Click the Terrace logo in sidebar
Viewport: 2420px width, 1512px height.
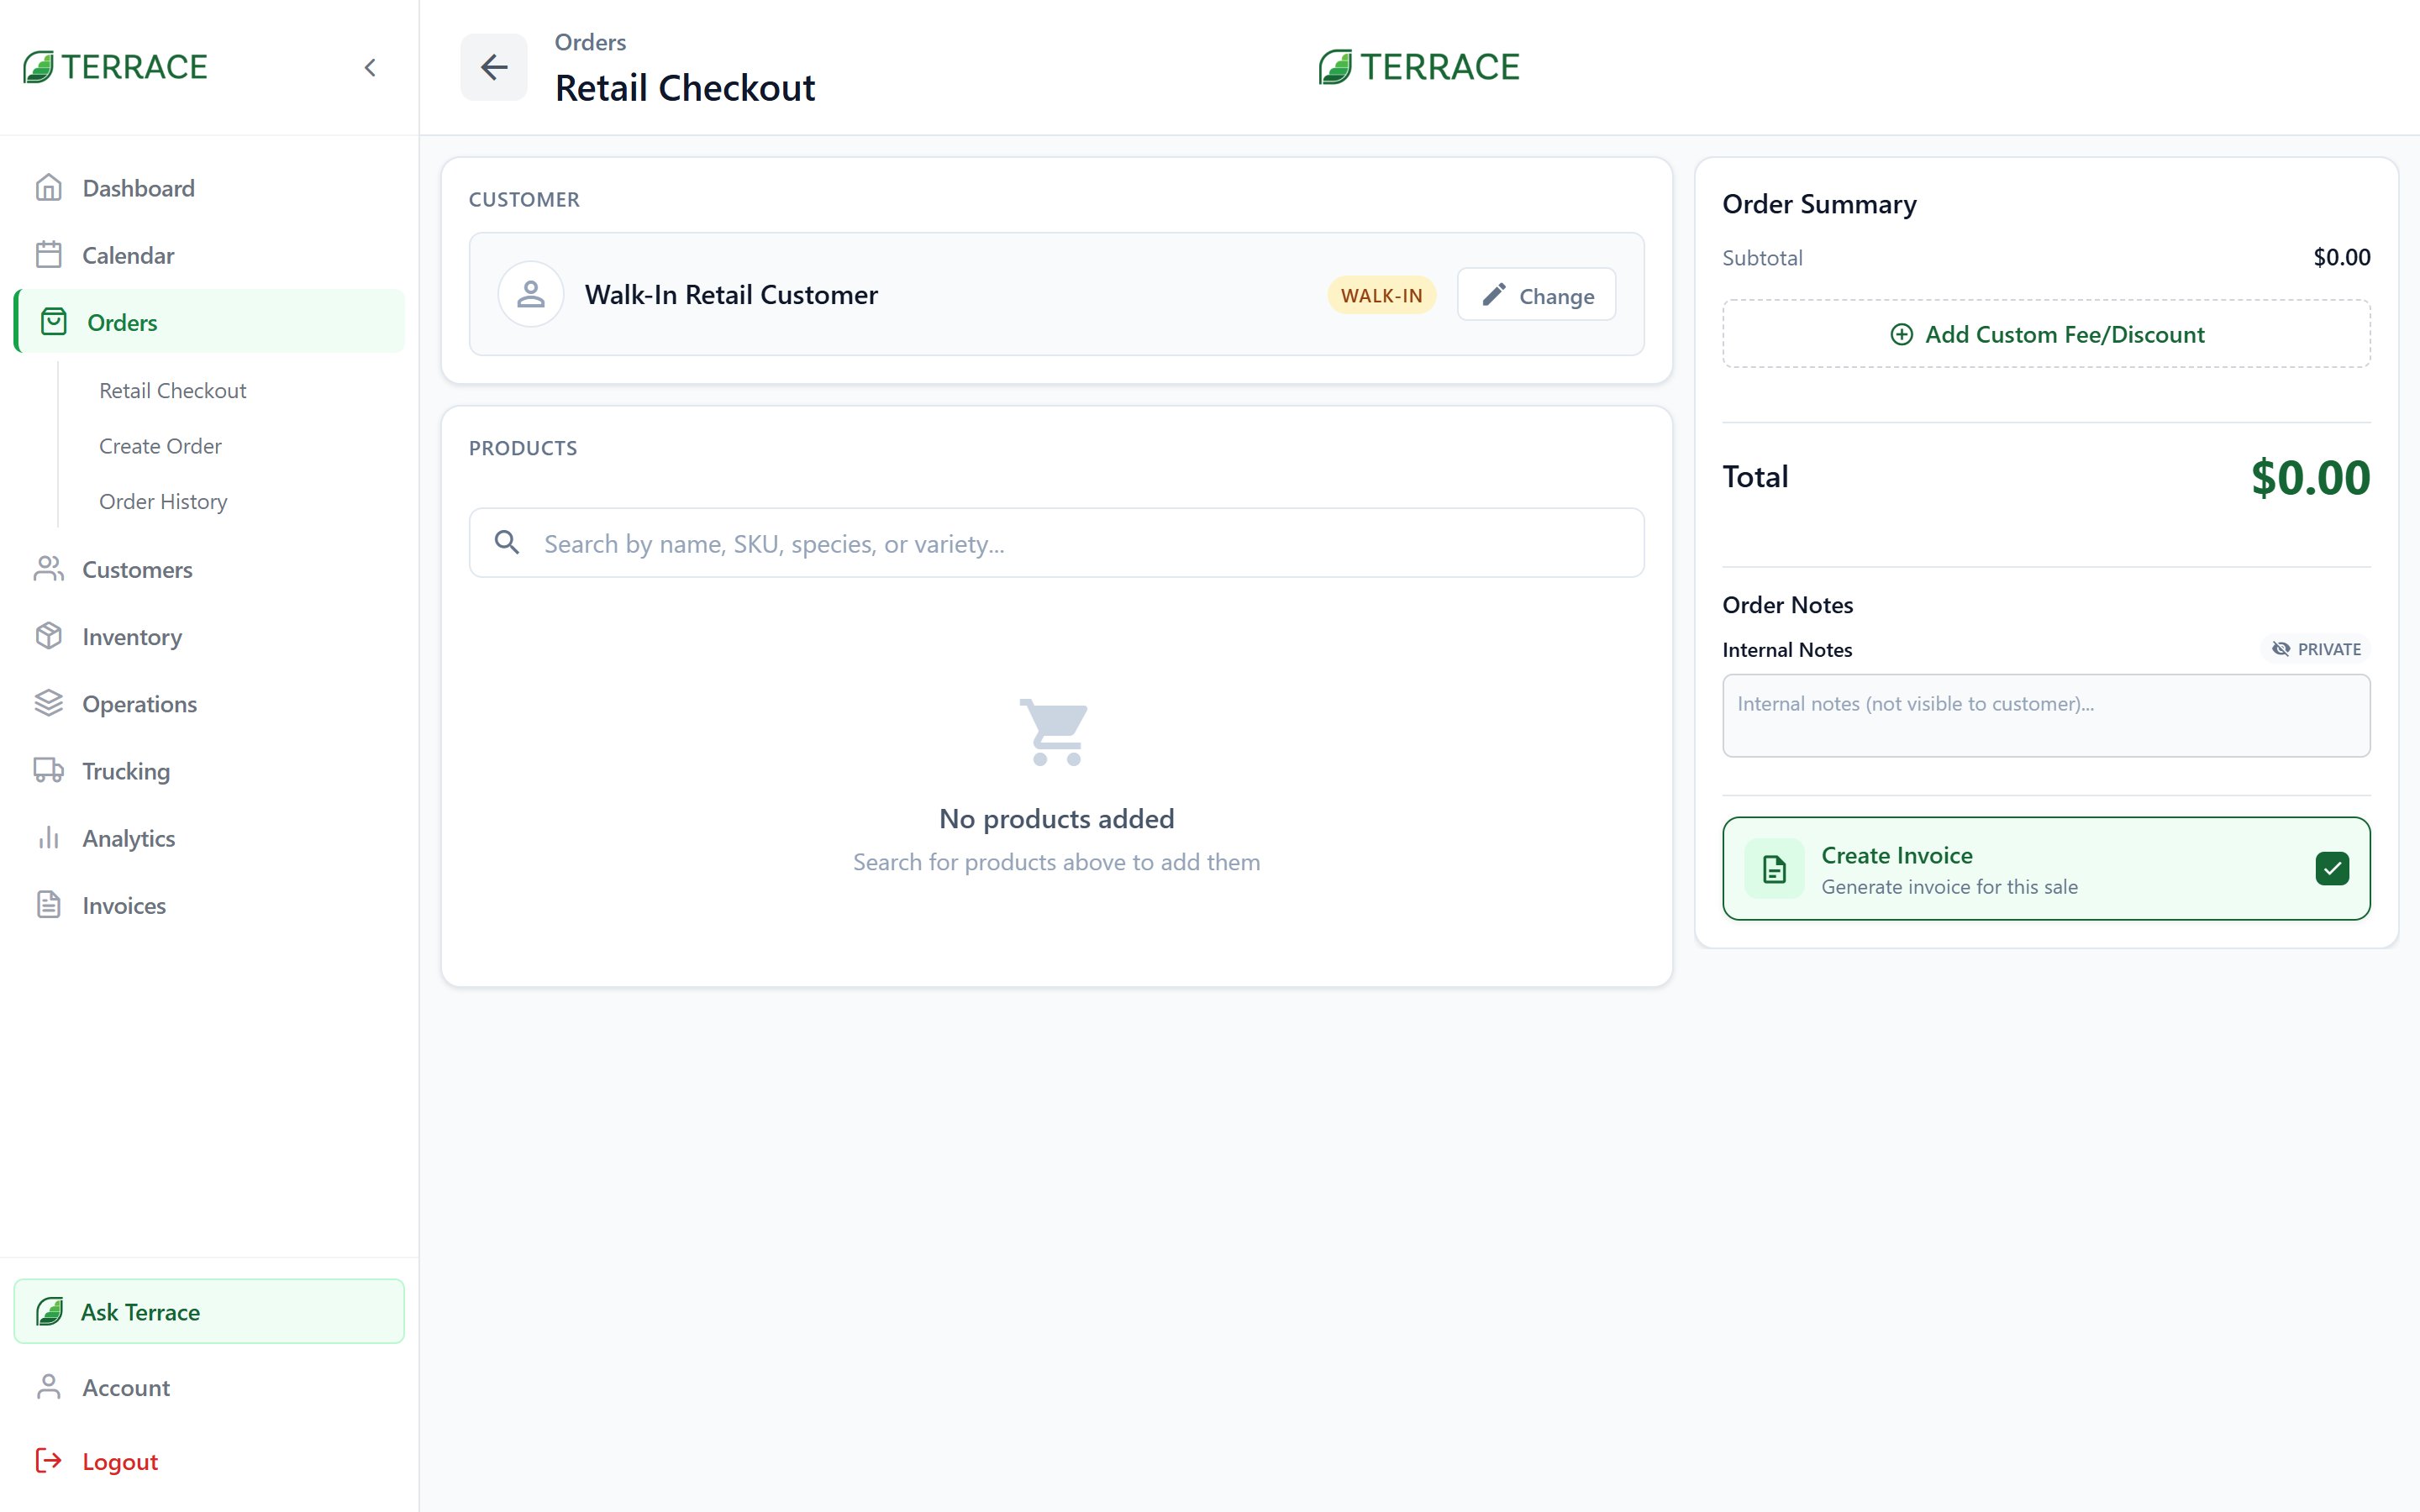coord(115,67)
